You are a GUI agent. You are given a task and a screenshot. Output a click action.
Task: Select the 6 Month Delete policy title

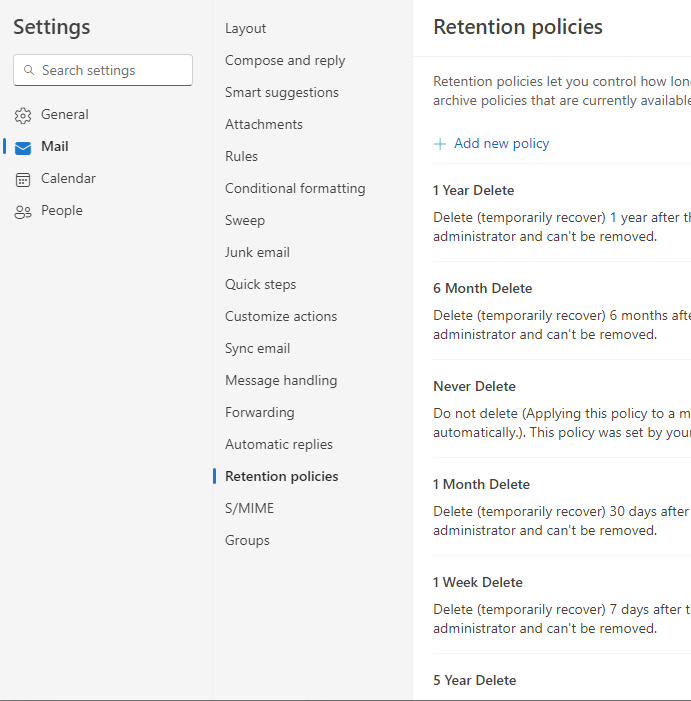482,288
